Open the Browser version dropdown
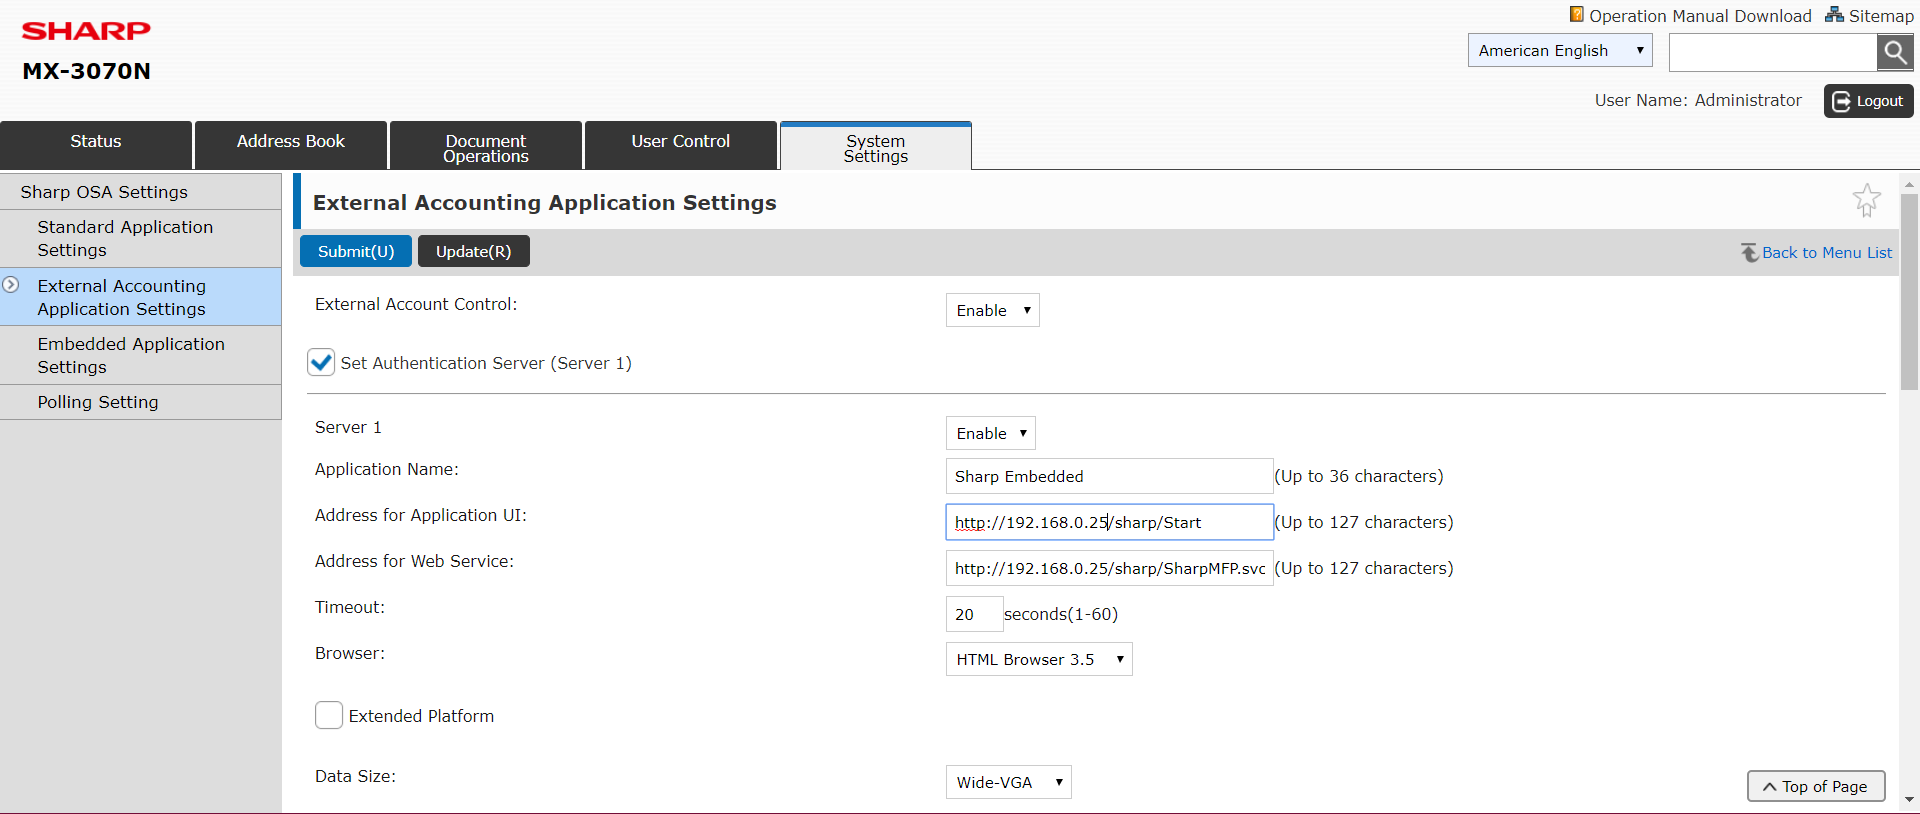Screen dimensions: 1920x814 [x=1039, y=659]
